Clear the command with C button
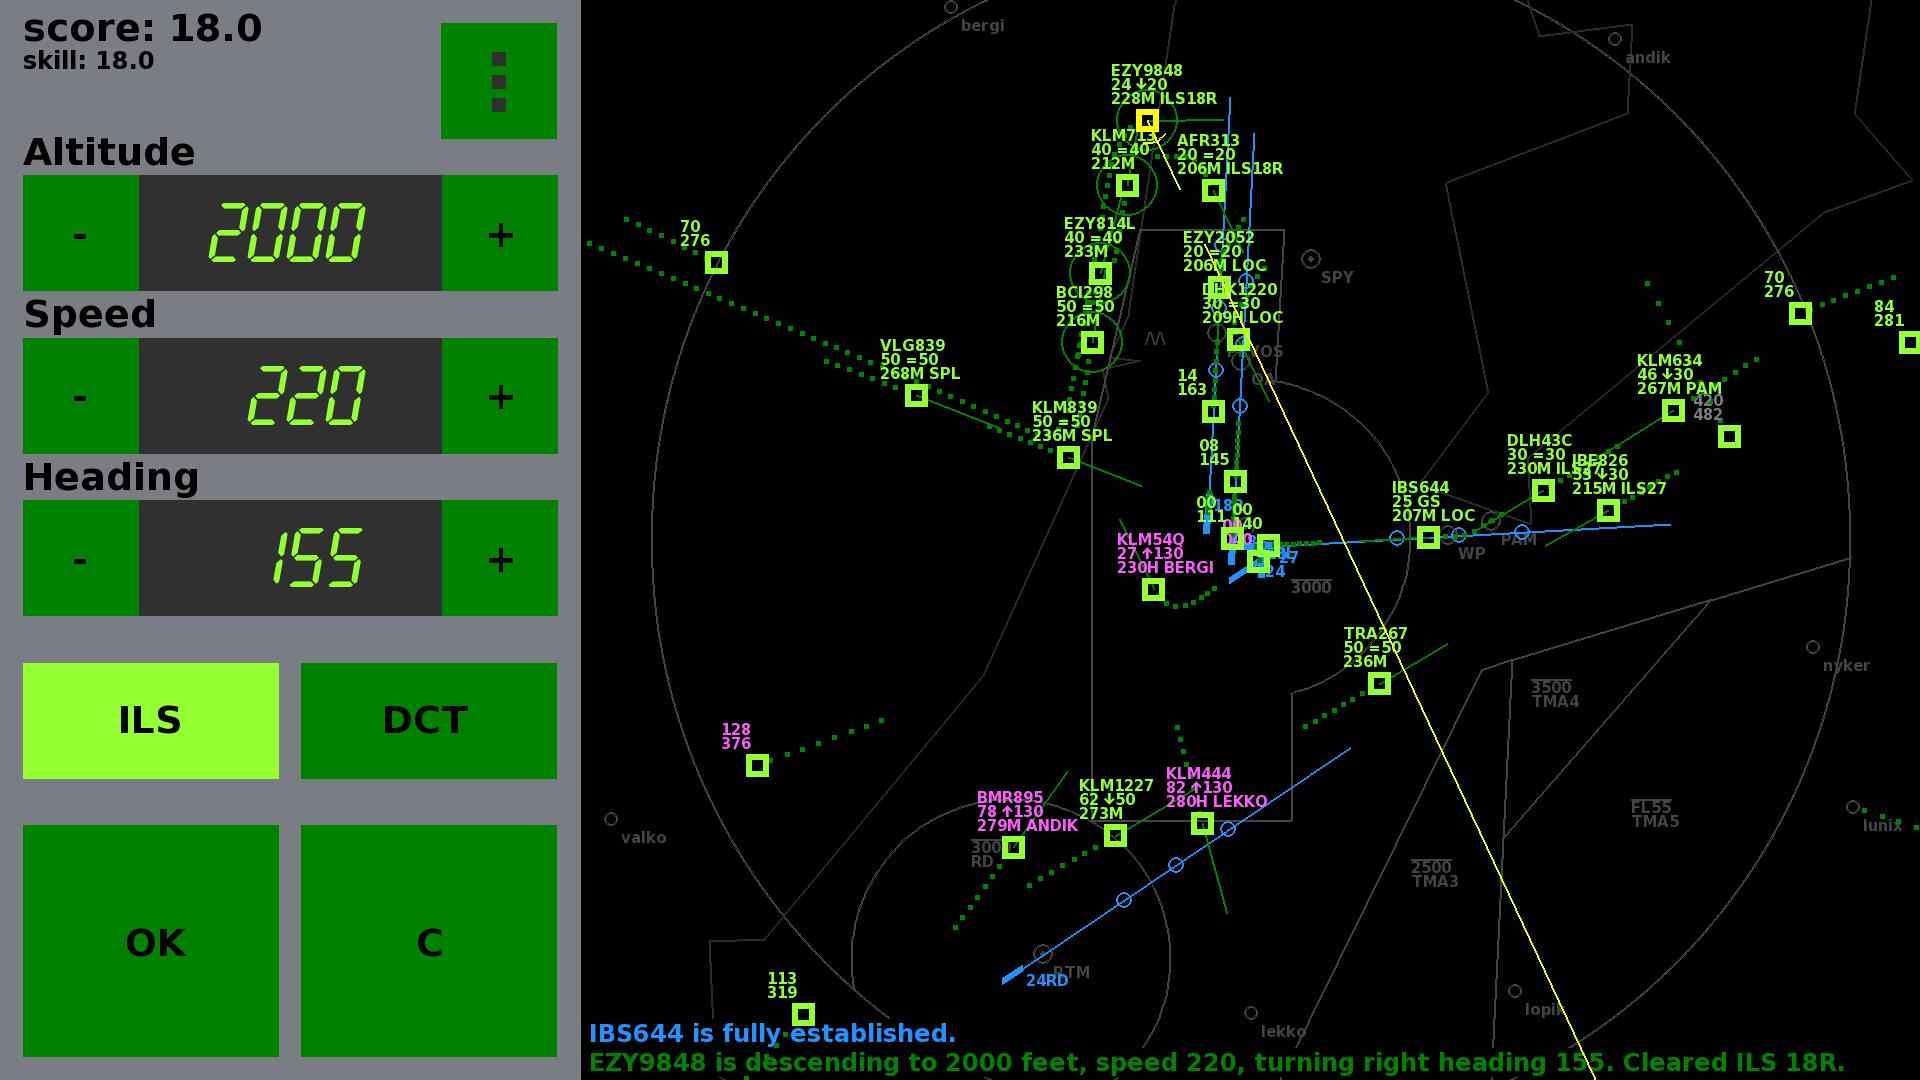This screenshot has height=1080, width=1920. point(428,940)
